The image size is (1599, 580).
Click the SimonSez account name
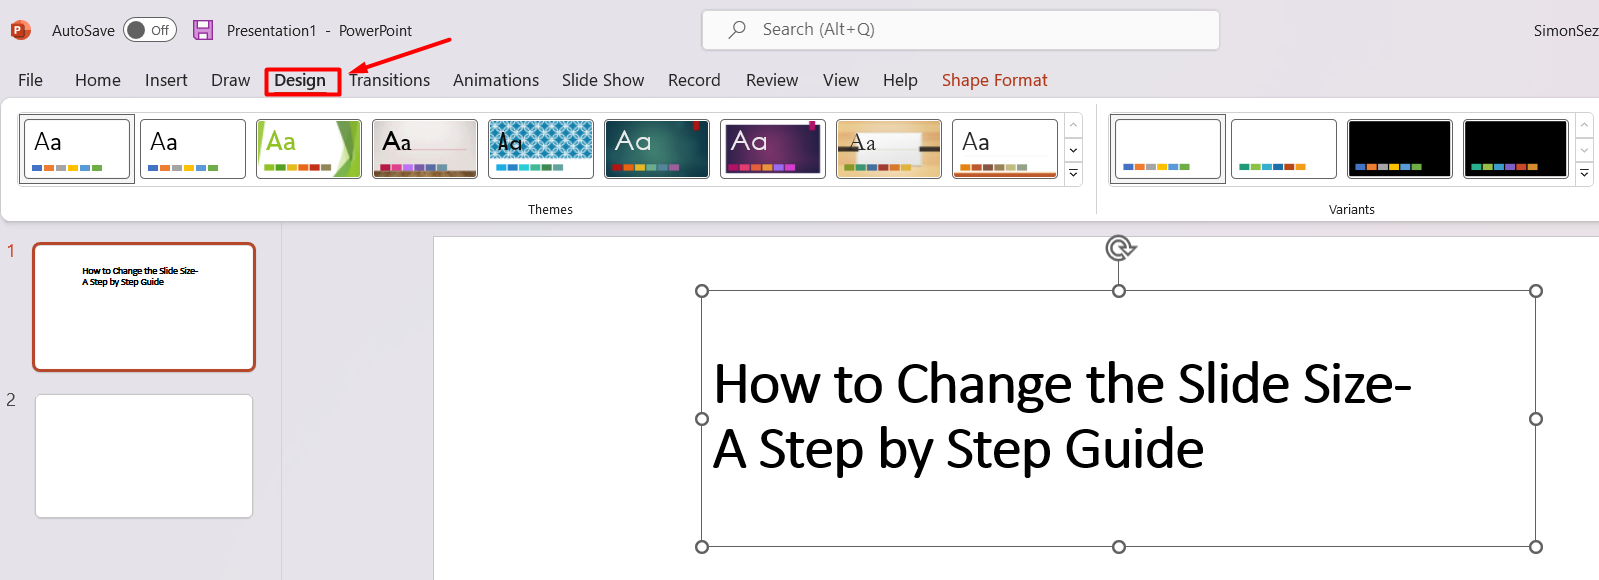coord(1565,31)
